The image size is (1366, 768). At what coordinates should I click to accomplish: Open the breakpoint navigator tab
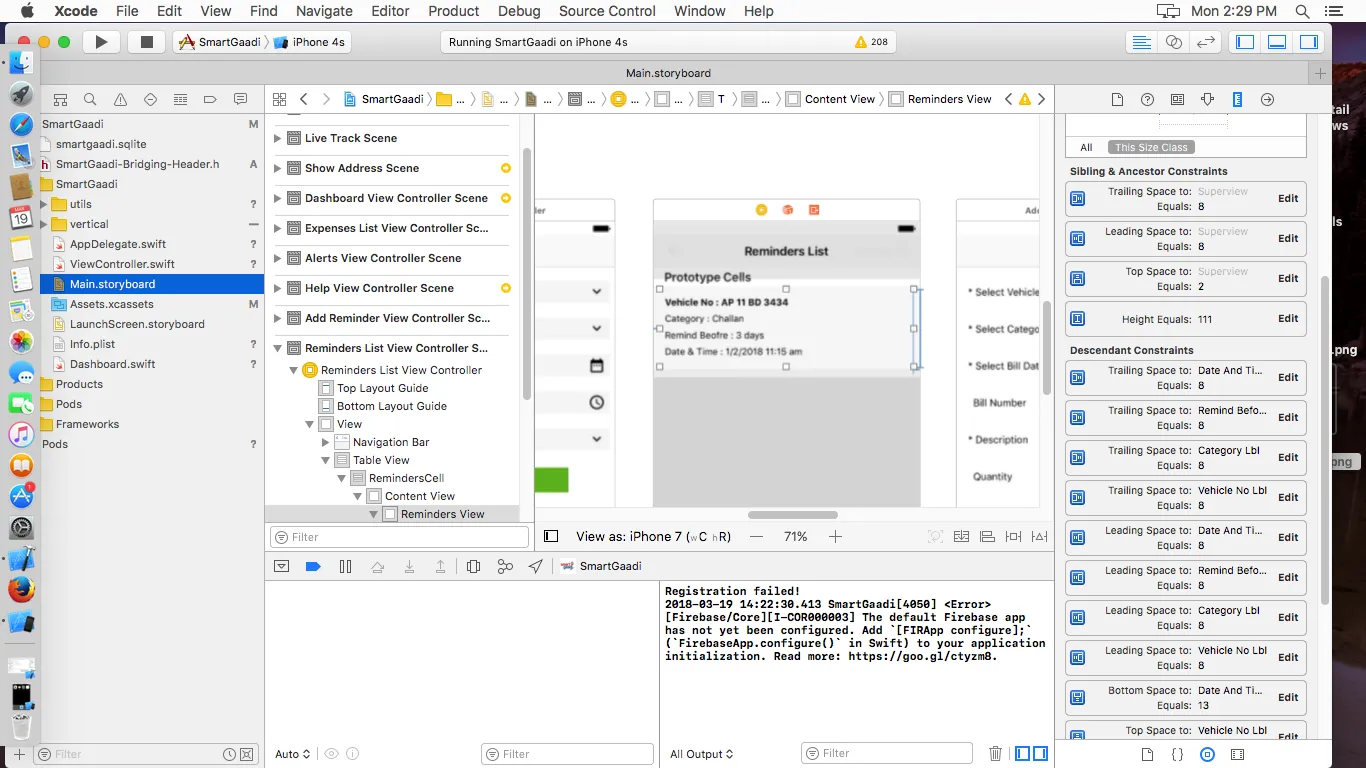pos(210,99)
